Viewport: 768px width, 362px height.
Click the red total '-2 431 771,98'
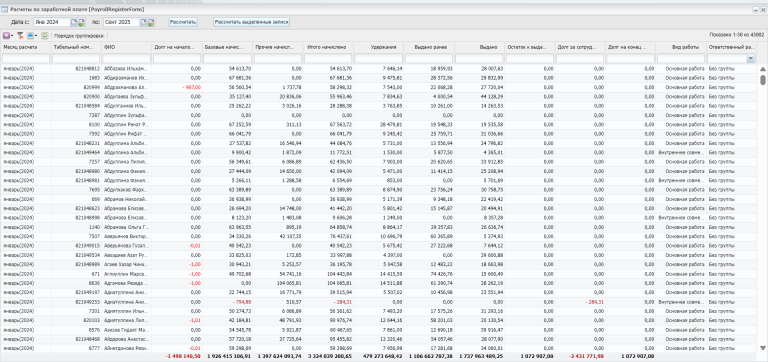click(586, 357)
